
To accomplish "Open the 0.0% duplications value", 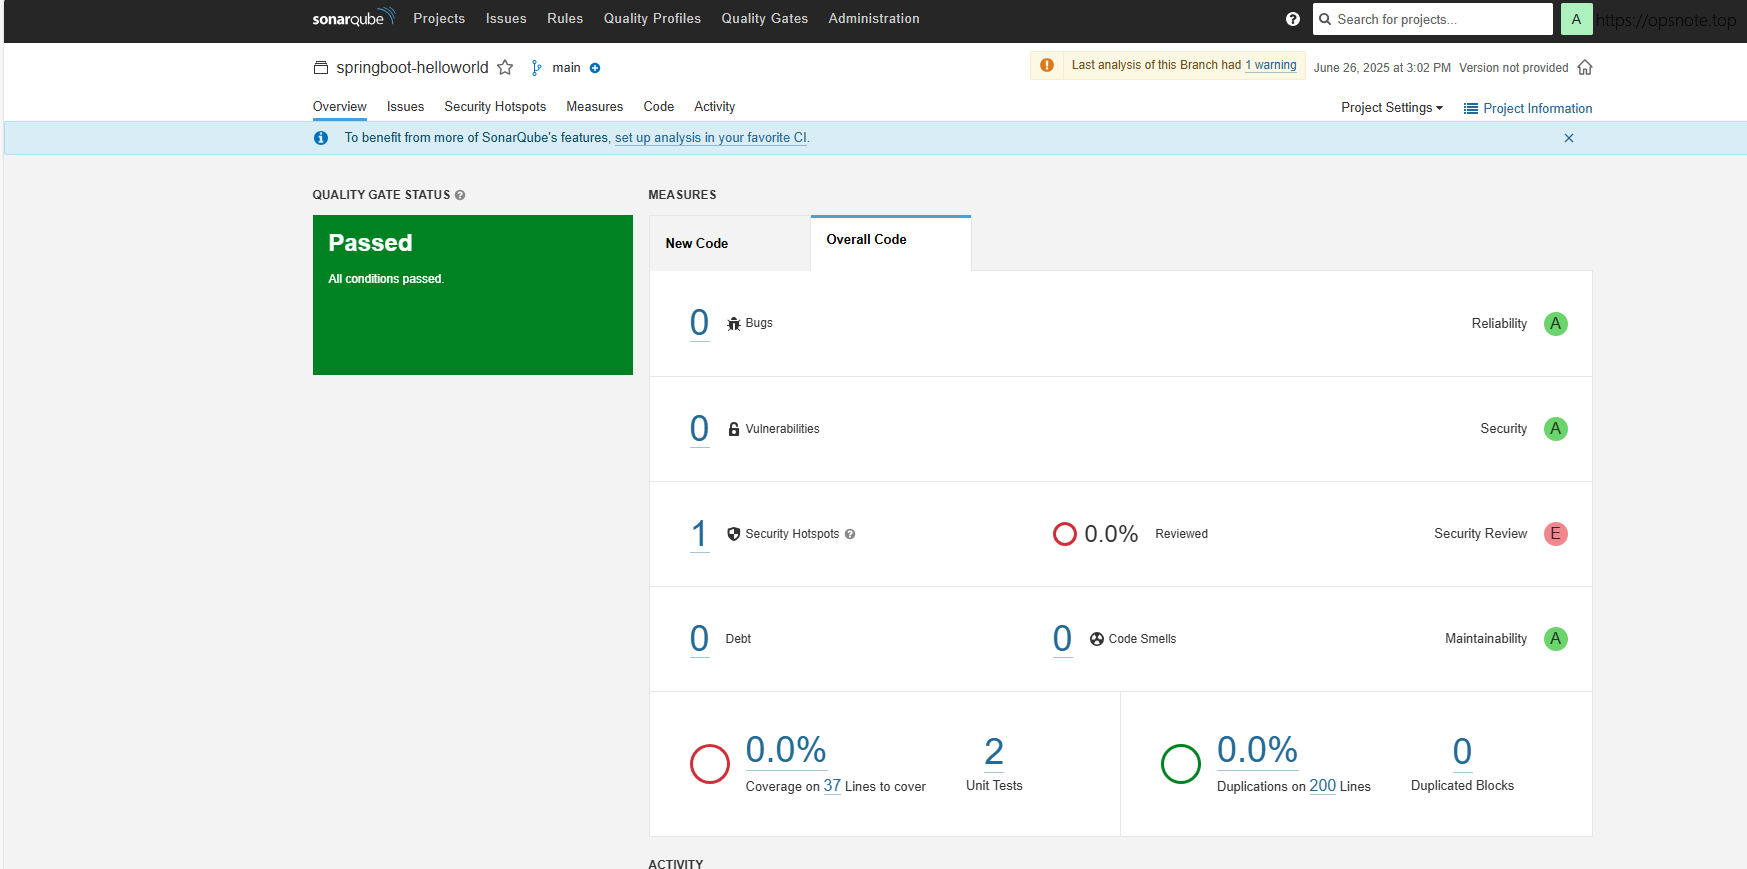I will pyautogui.click(x=1257, y=750).
